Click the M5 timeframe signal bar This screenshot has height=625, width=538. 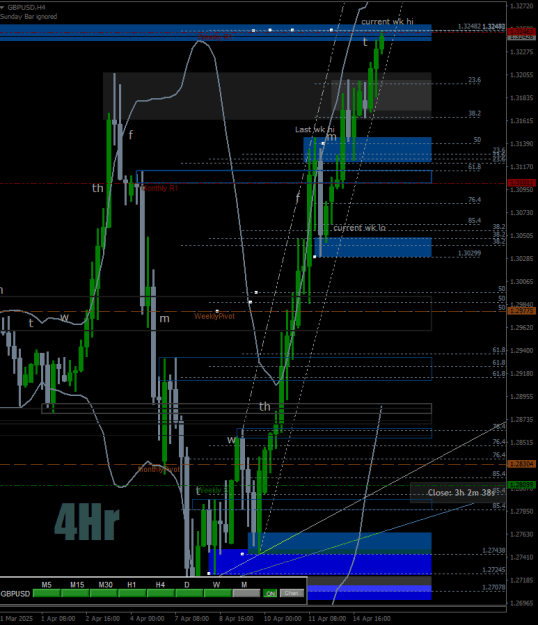click(x=47, y=593)
